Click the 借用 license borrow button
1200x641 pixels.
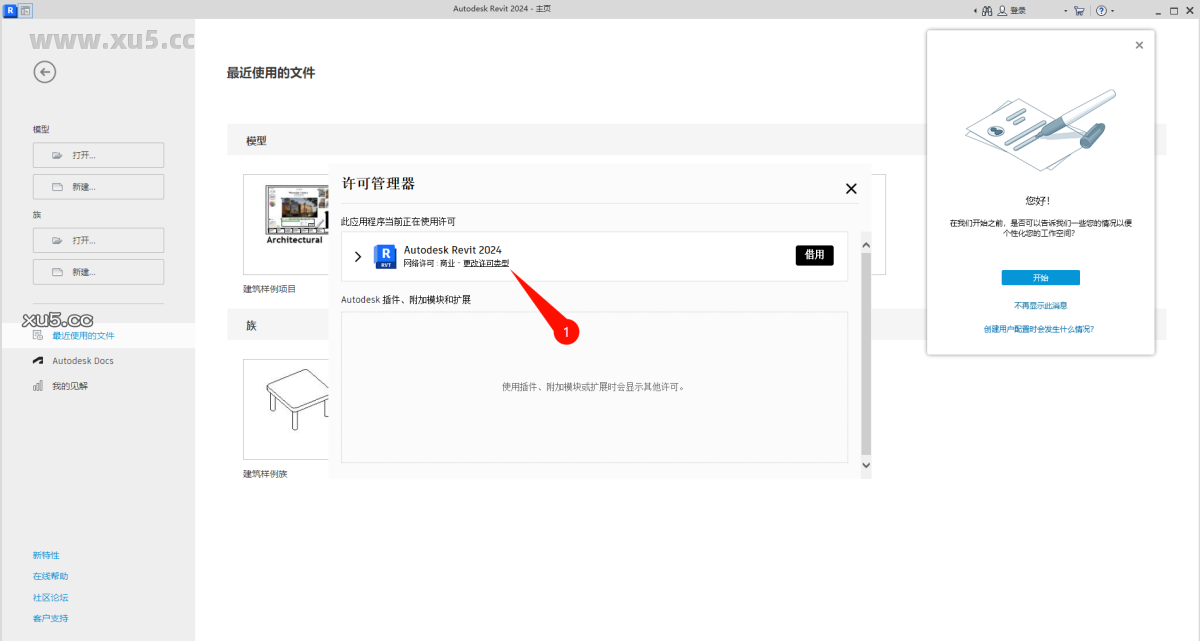pos(814,255)
